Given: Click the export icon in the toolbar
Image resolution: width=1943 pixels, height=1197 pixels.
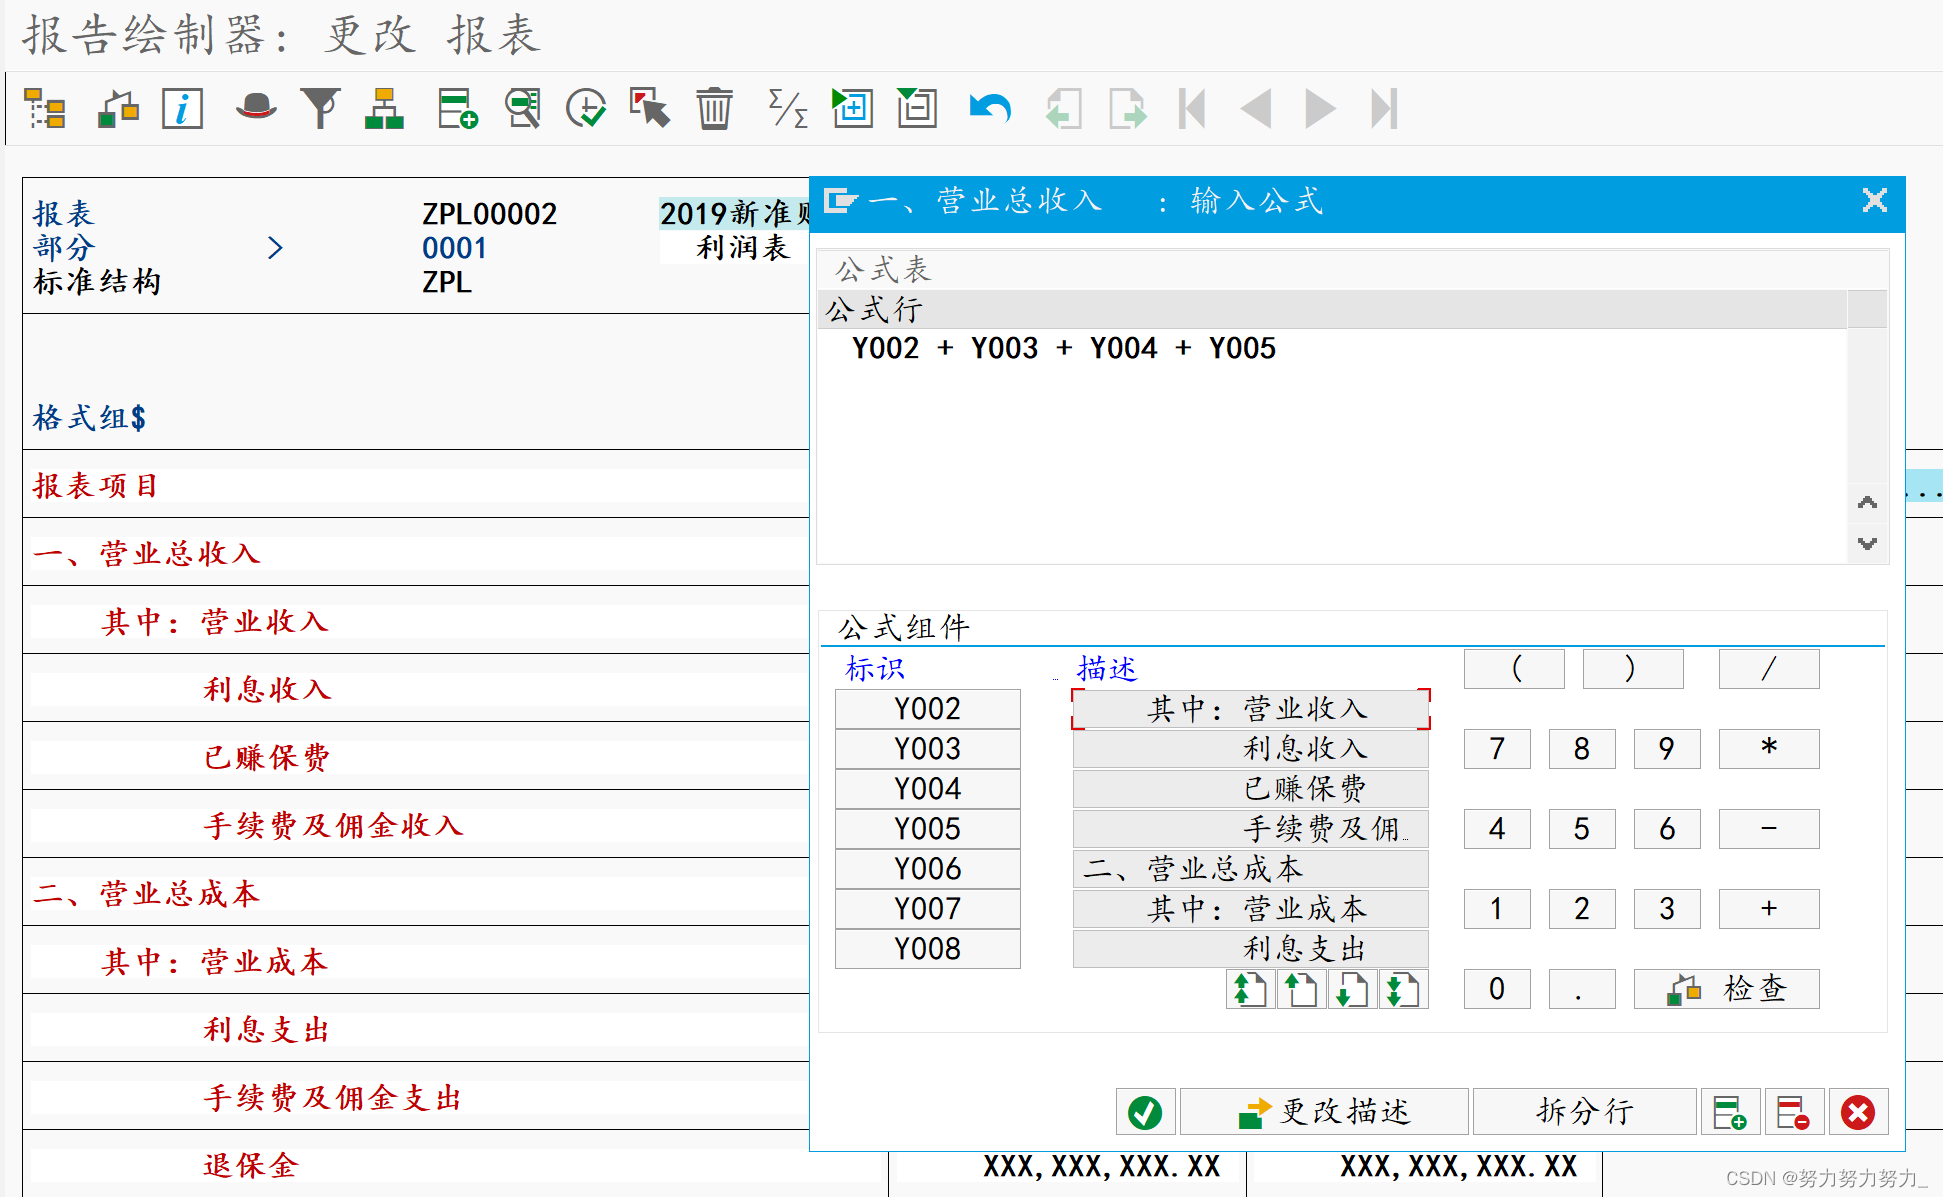Looking at the screenshot, I should tap(1127, 108).
